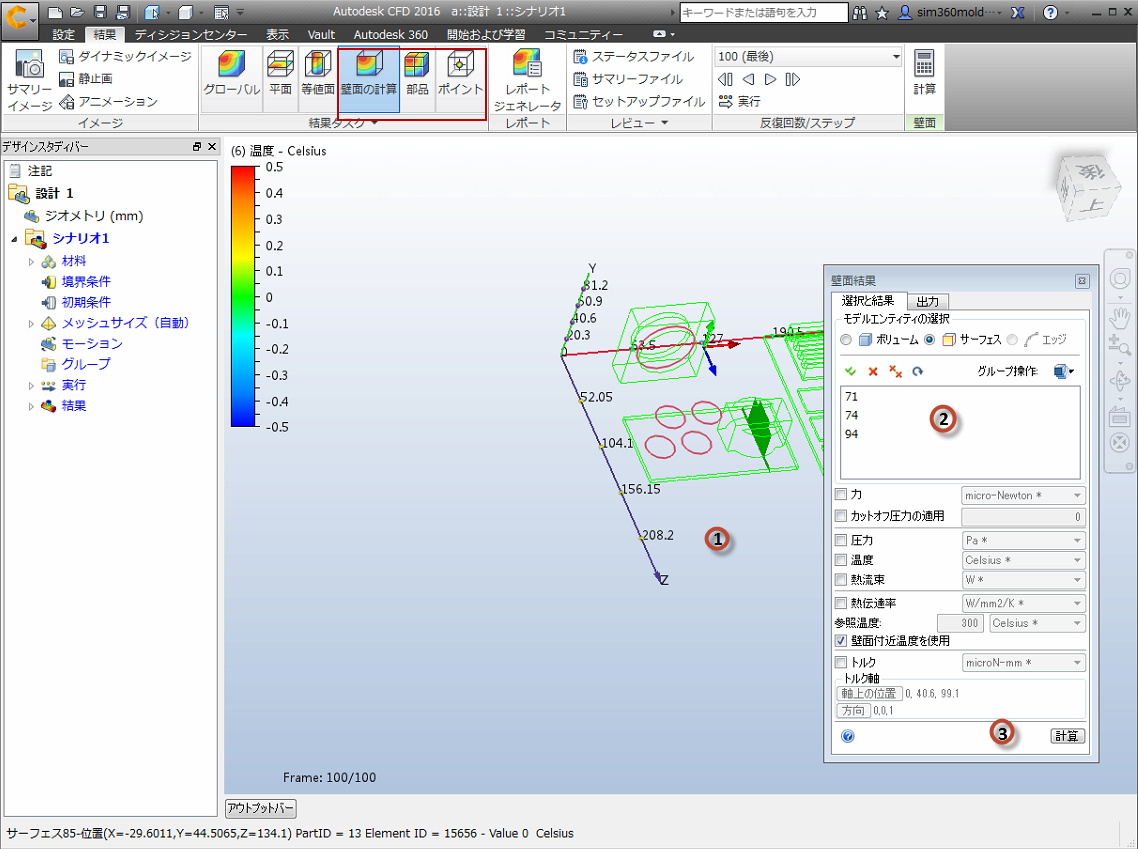Open the 表示 ribbon tab
Image resolution: width=1138 pixels, height=849 pixels.
click(x=277, y=34)
